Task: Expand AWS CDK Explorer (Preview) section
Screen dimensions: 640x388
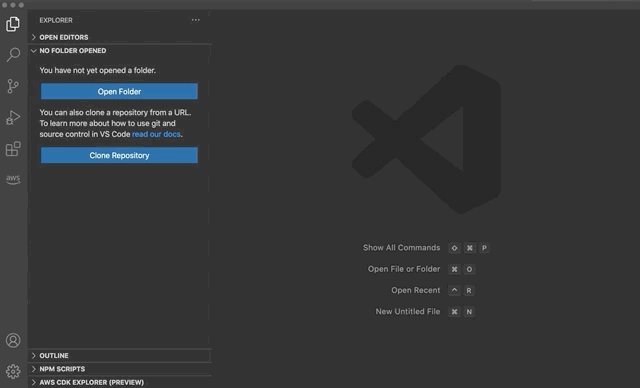Action: (x=119, y=382)
